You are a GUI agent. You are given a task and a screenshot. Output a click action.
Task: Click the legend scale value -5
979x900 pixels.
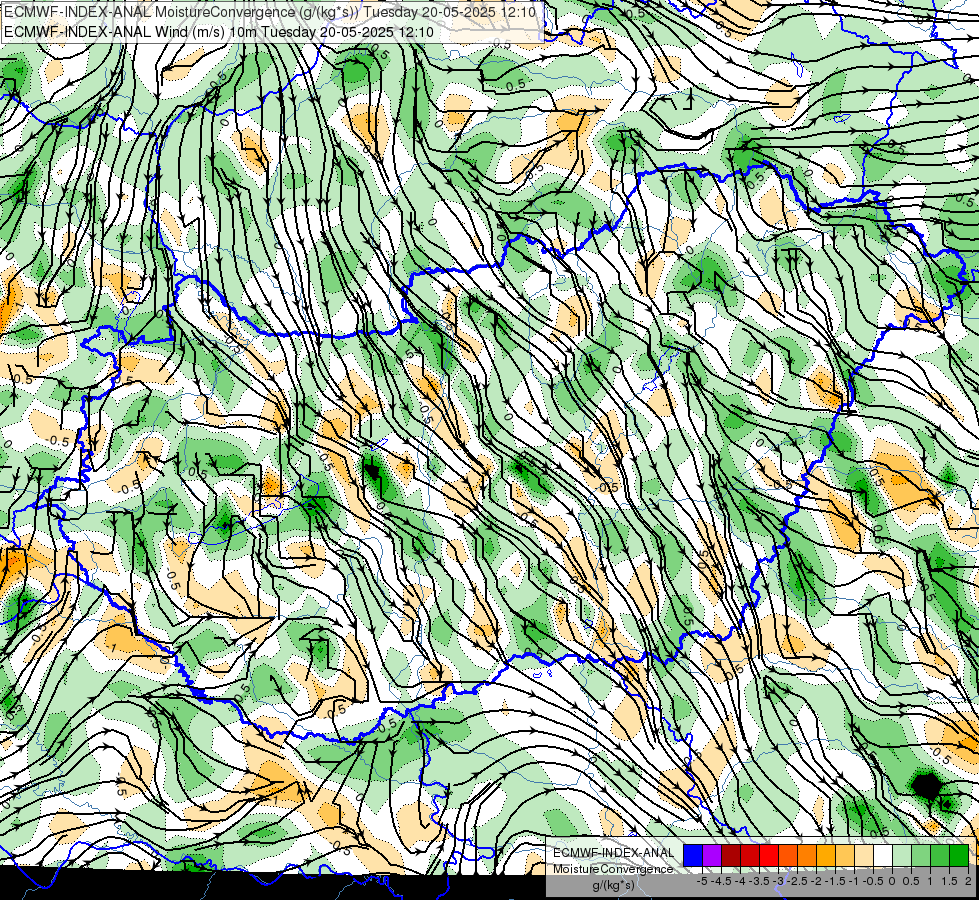point(702,881)
